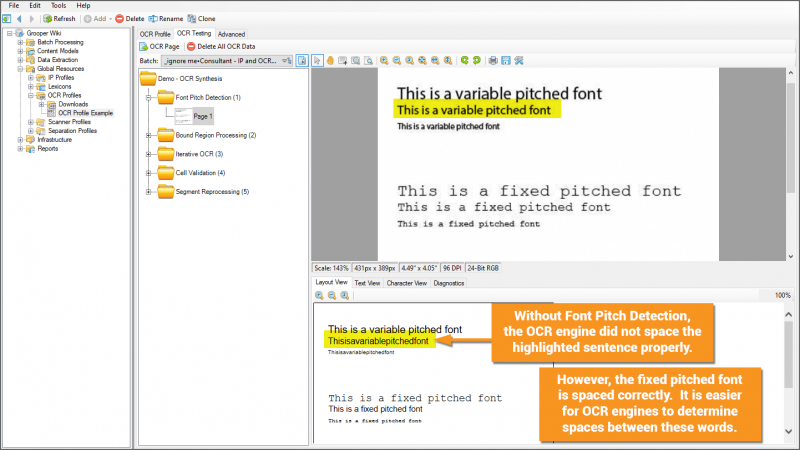800x450 pixels.
Task: Switch to the OCR Profile tab
Action: [x=155, y=34]
